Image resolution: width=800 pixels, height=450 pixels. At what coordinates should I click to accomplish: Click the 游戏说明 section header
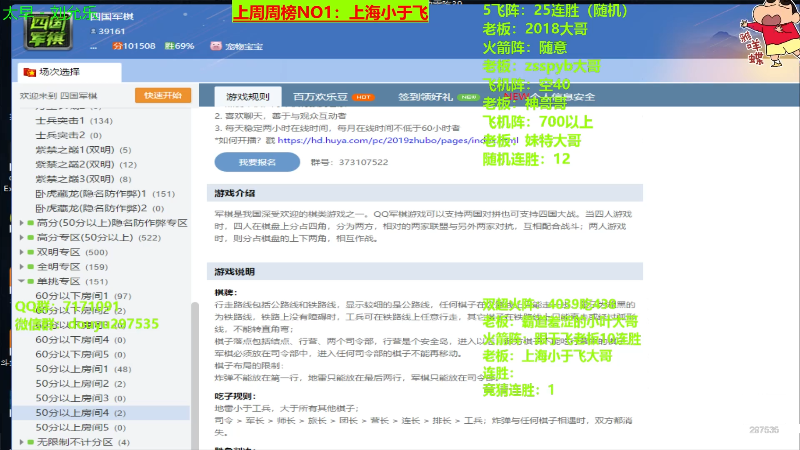click(x=424, y=272)
